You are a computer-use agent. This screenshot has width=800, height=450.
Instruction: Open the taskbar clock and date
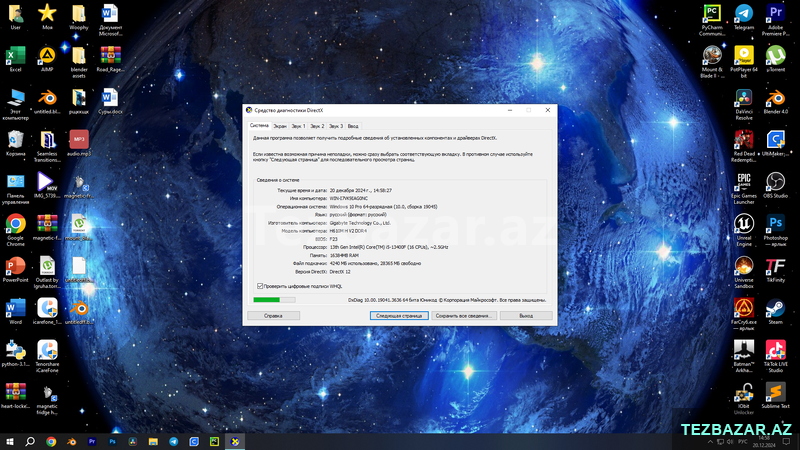pos(764,442)
